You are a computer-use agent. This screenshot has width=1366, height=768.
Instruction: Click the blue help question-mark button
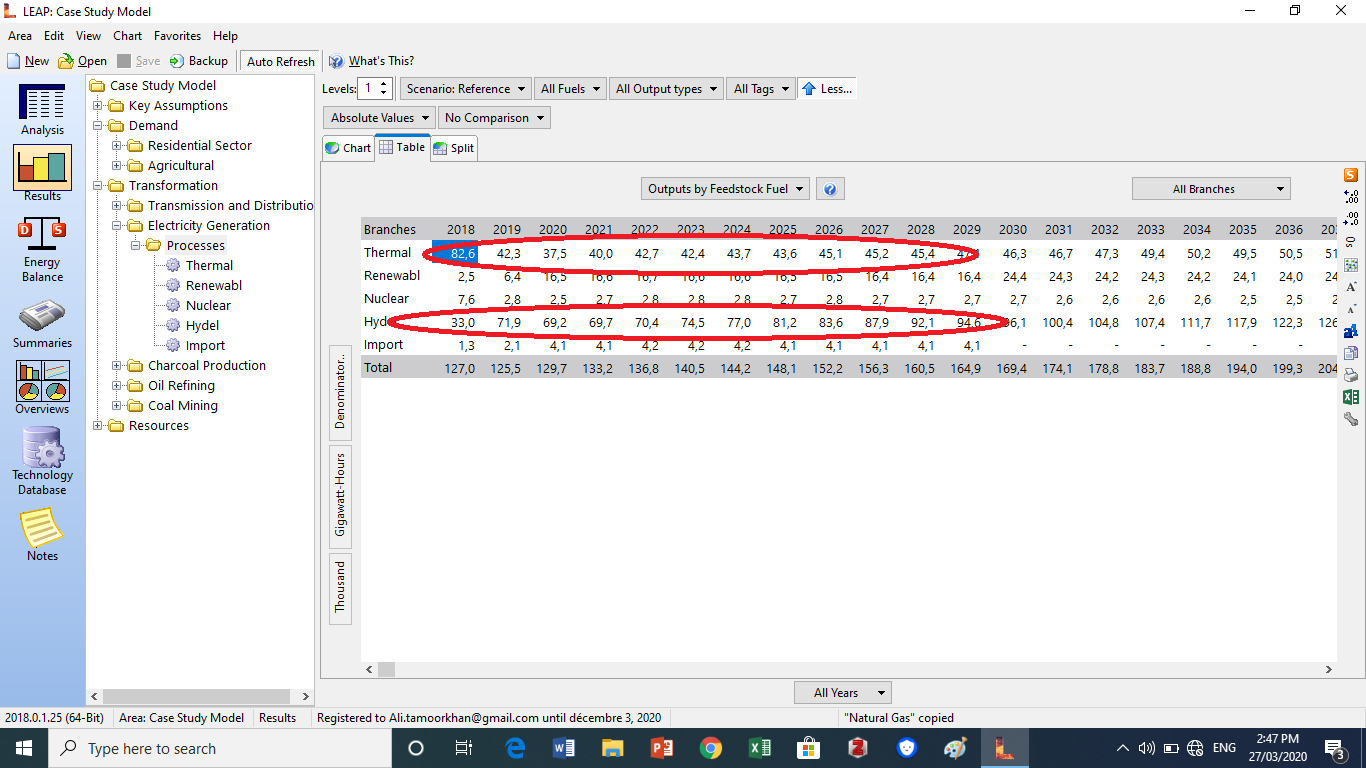coord(830,189)
